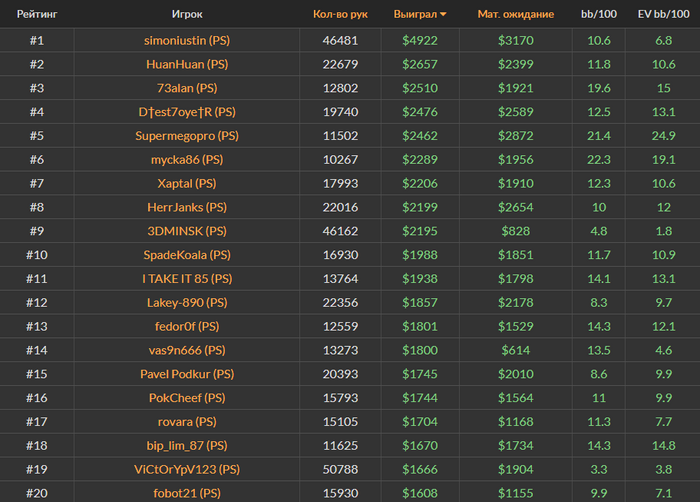Open player simoniustin (PS) profile
700x502 pixels.
[x=187, y=41]
